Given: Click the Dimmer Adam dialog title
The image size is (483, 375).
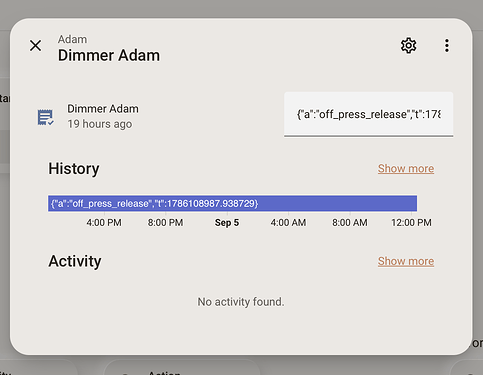Looking at the screenshot, I should click(109, 55).
